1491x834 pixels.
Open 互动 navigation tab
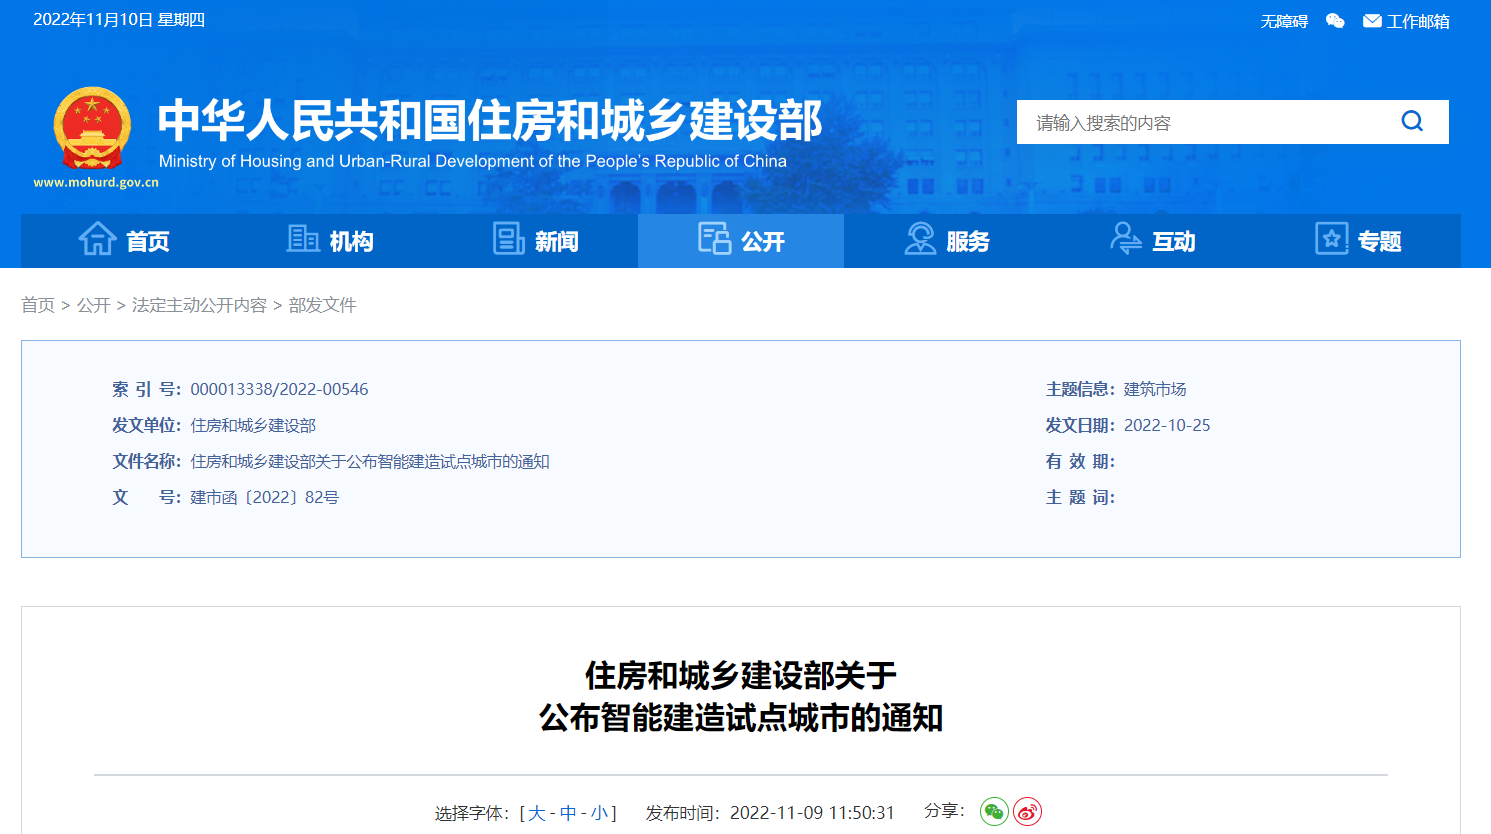(x=1153, y=241)
